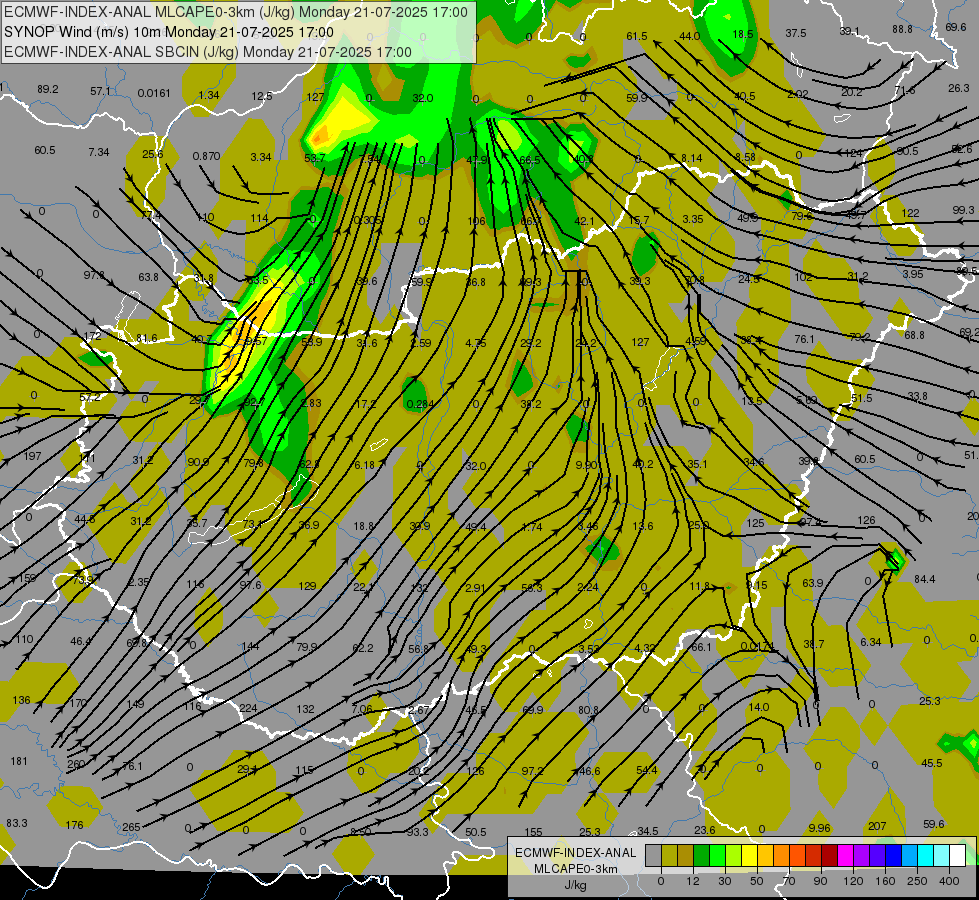Click the legend tick label 400
The height and width of the screenshot is (900, 979).
(x=949, y=881)
